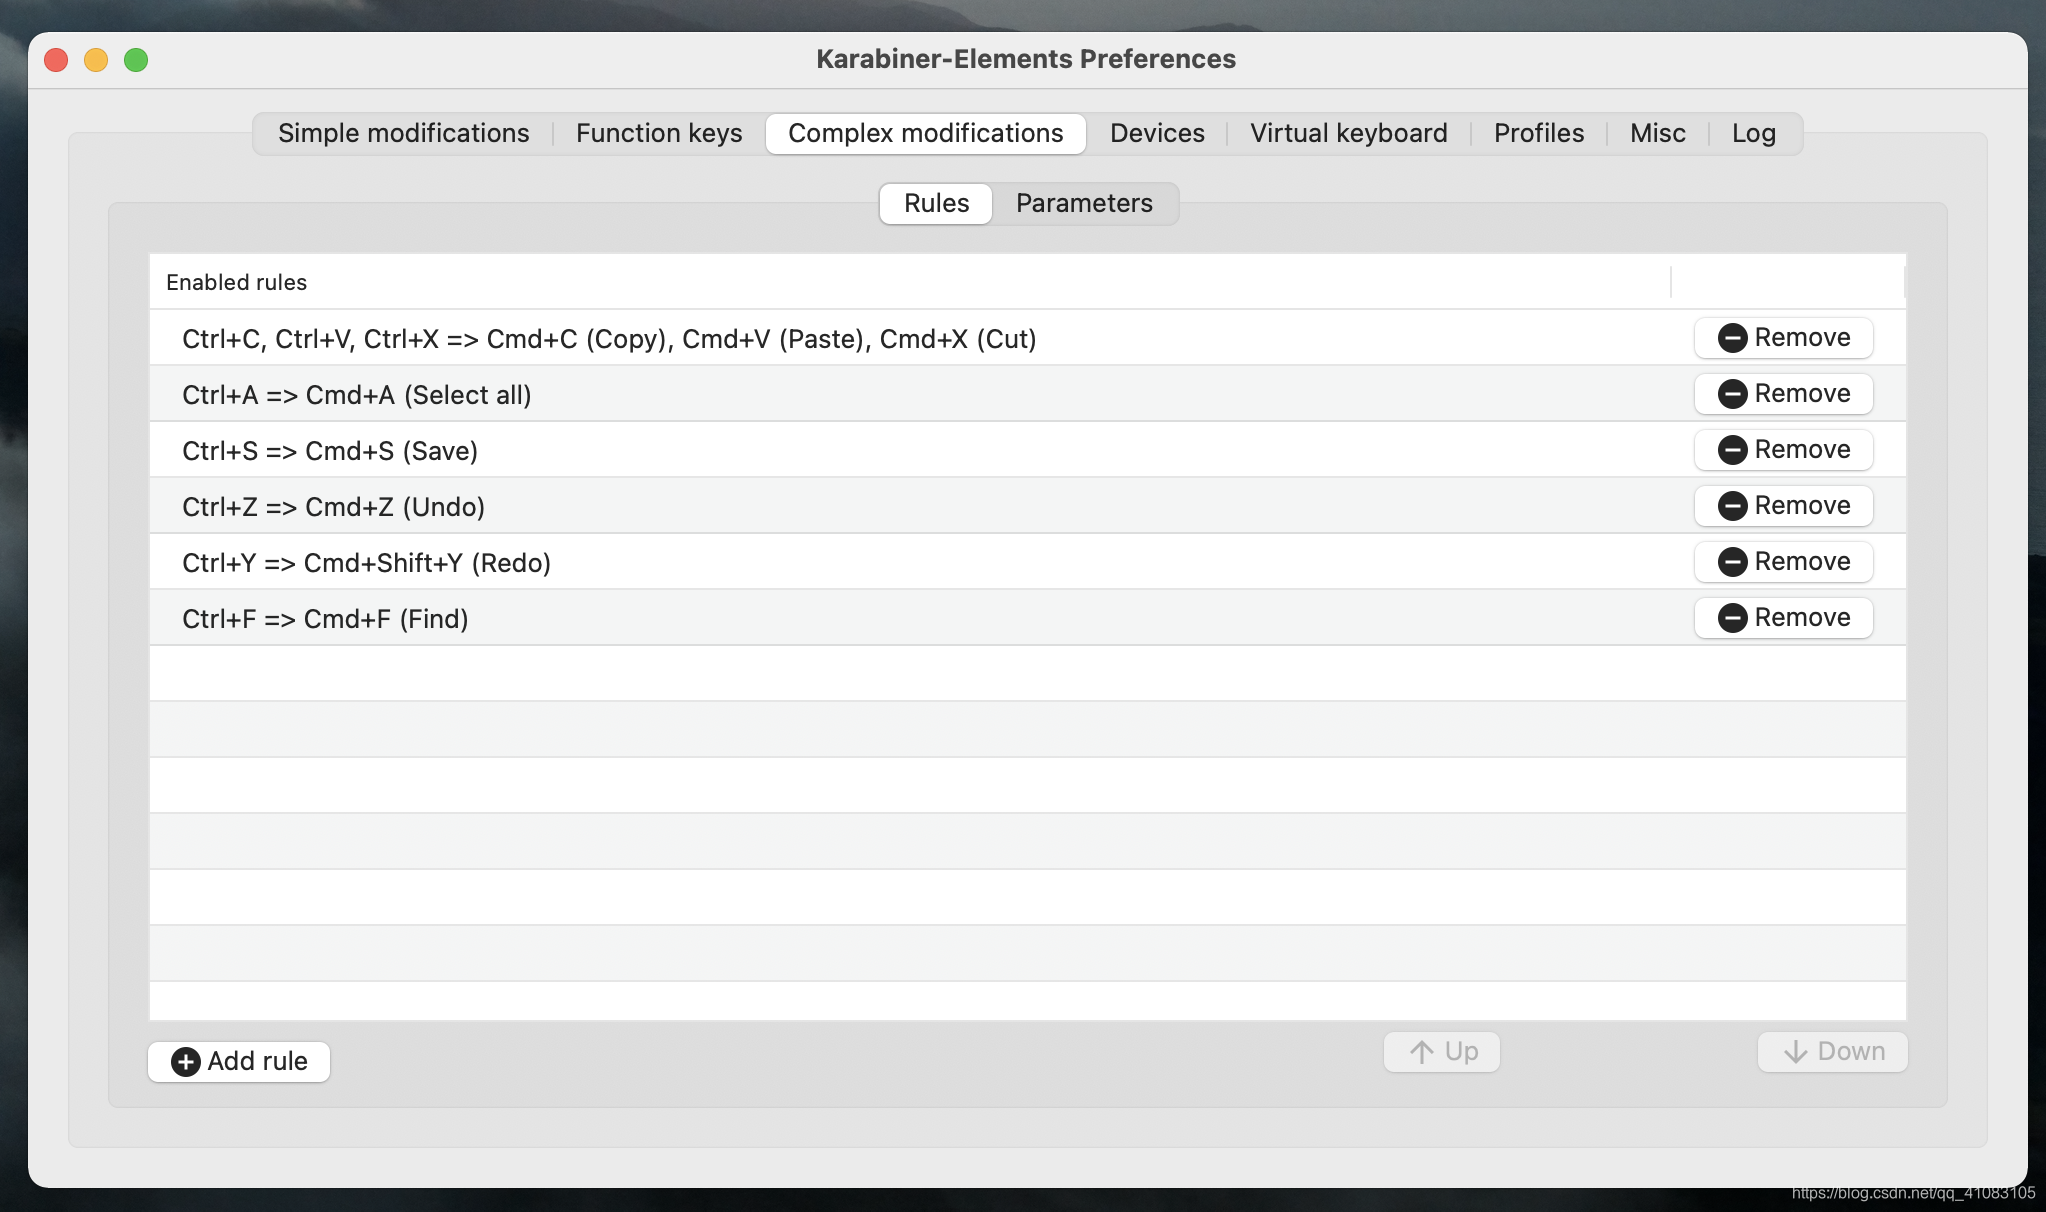
Task: Switch to Simple modifications tab
Action: (x=403, y=134)
